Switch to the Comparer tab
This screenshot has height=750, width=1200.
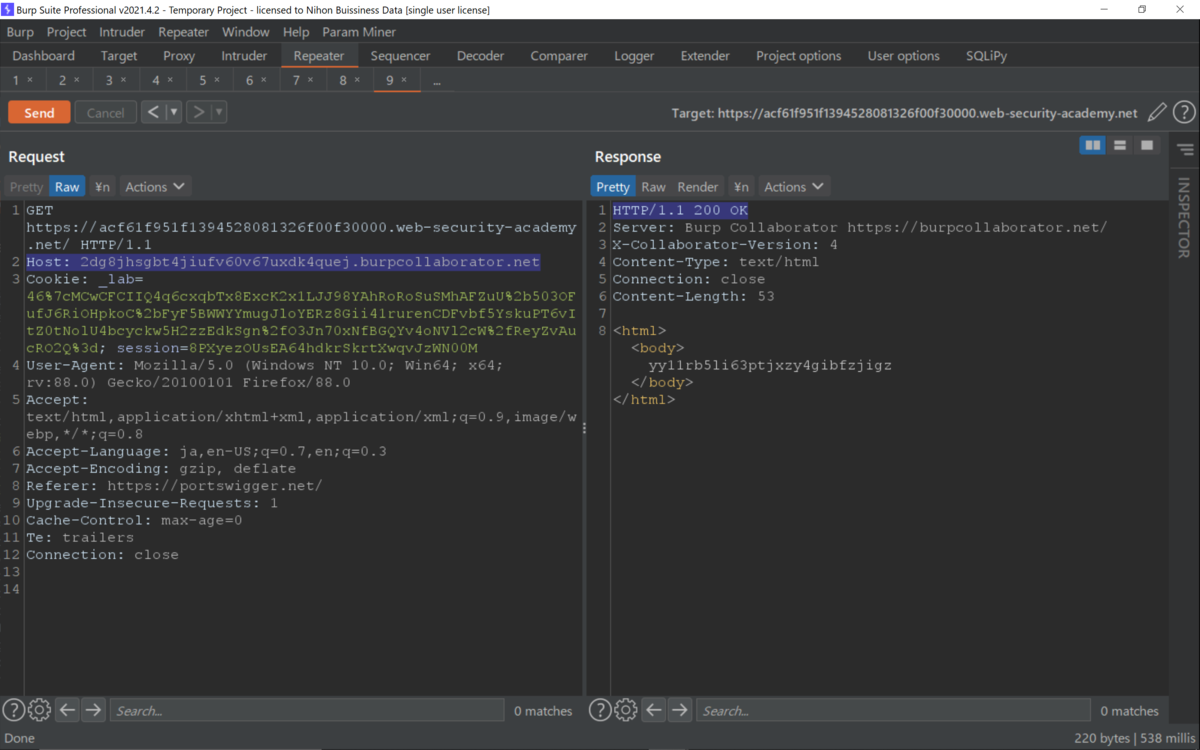557,56
